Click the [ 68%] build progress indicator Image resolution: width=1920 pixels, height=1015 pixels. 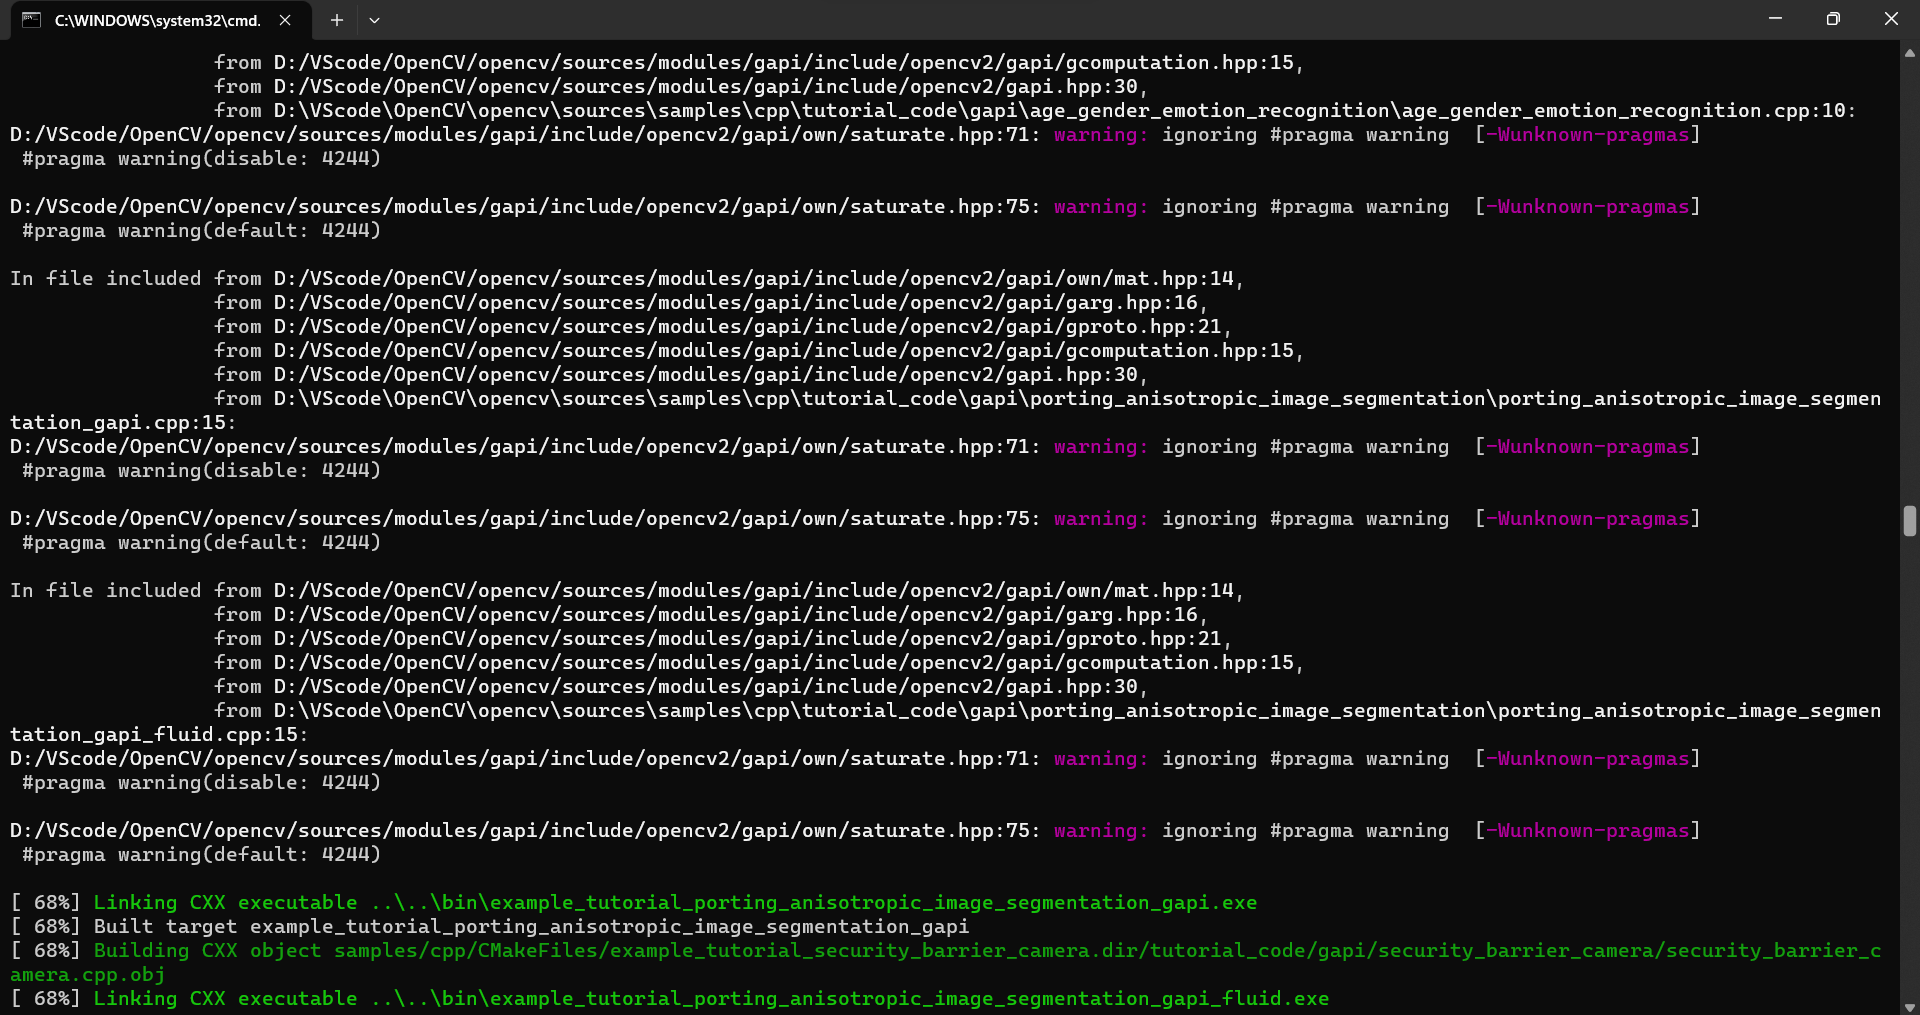click(x=45, y=902)
